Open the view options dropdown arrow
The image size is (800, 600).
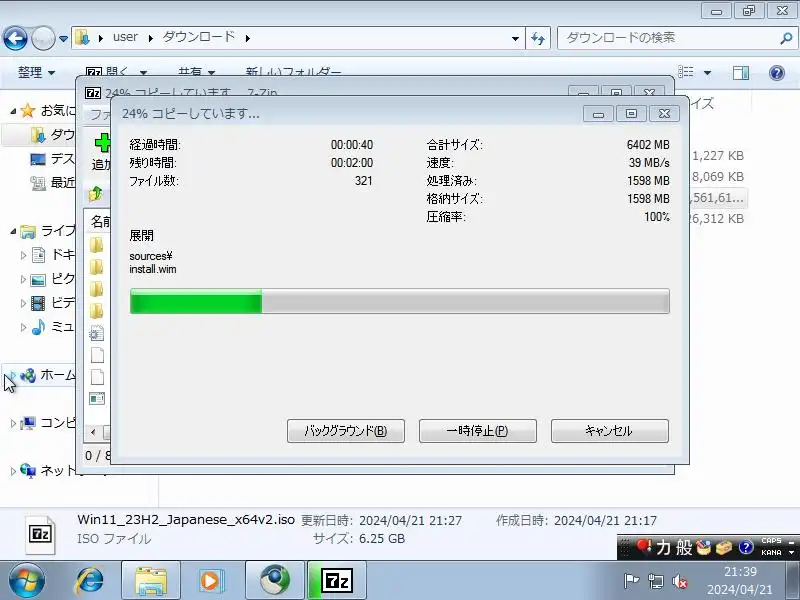coord(708,72)
